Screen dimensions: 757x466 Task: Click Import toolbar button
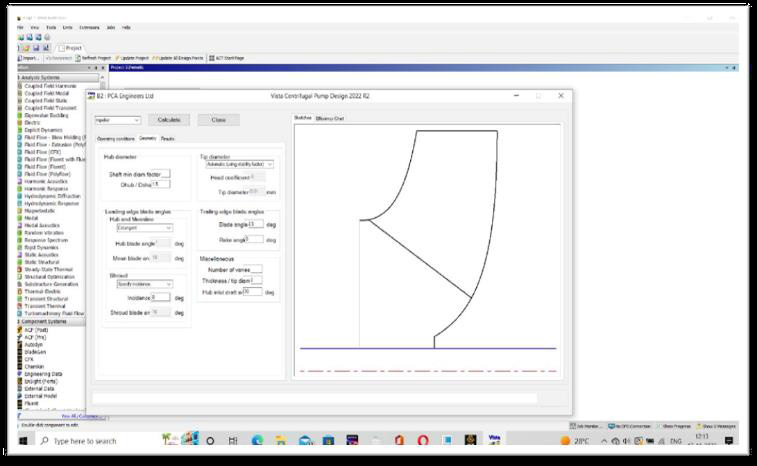coord(29,58)
